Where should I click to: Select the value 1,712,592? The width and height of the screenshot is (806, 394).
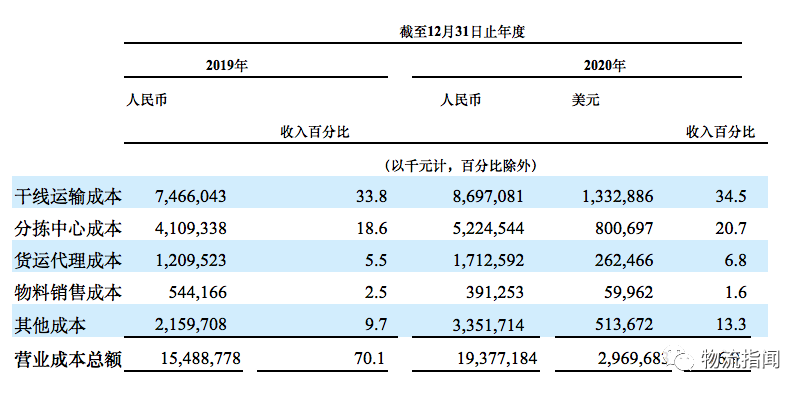[x=488, y=260]
